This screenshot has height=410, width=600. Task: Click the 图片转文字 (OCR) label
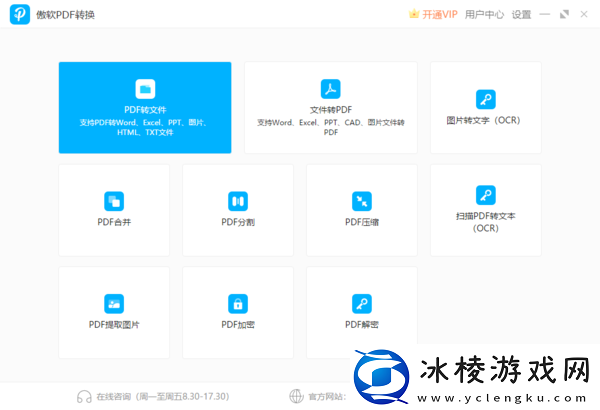tap(483, 120)
